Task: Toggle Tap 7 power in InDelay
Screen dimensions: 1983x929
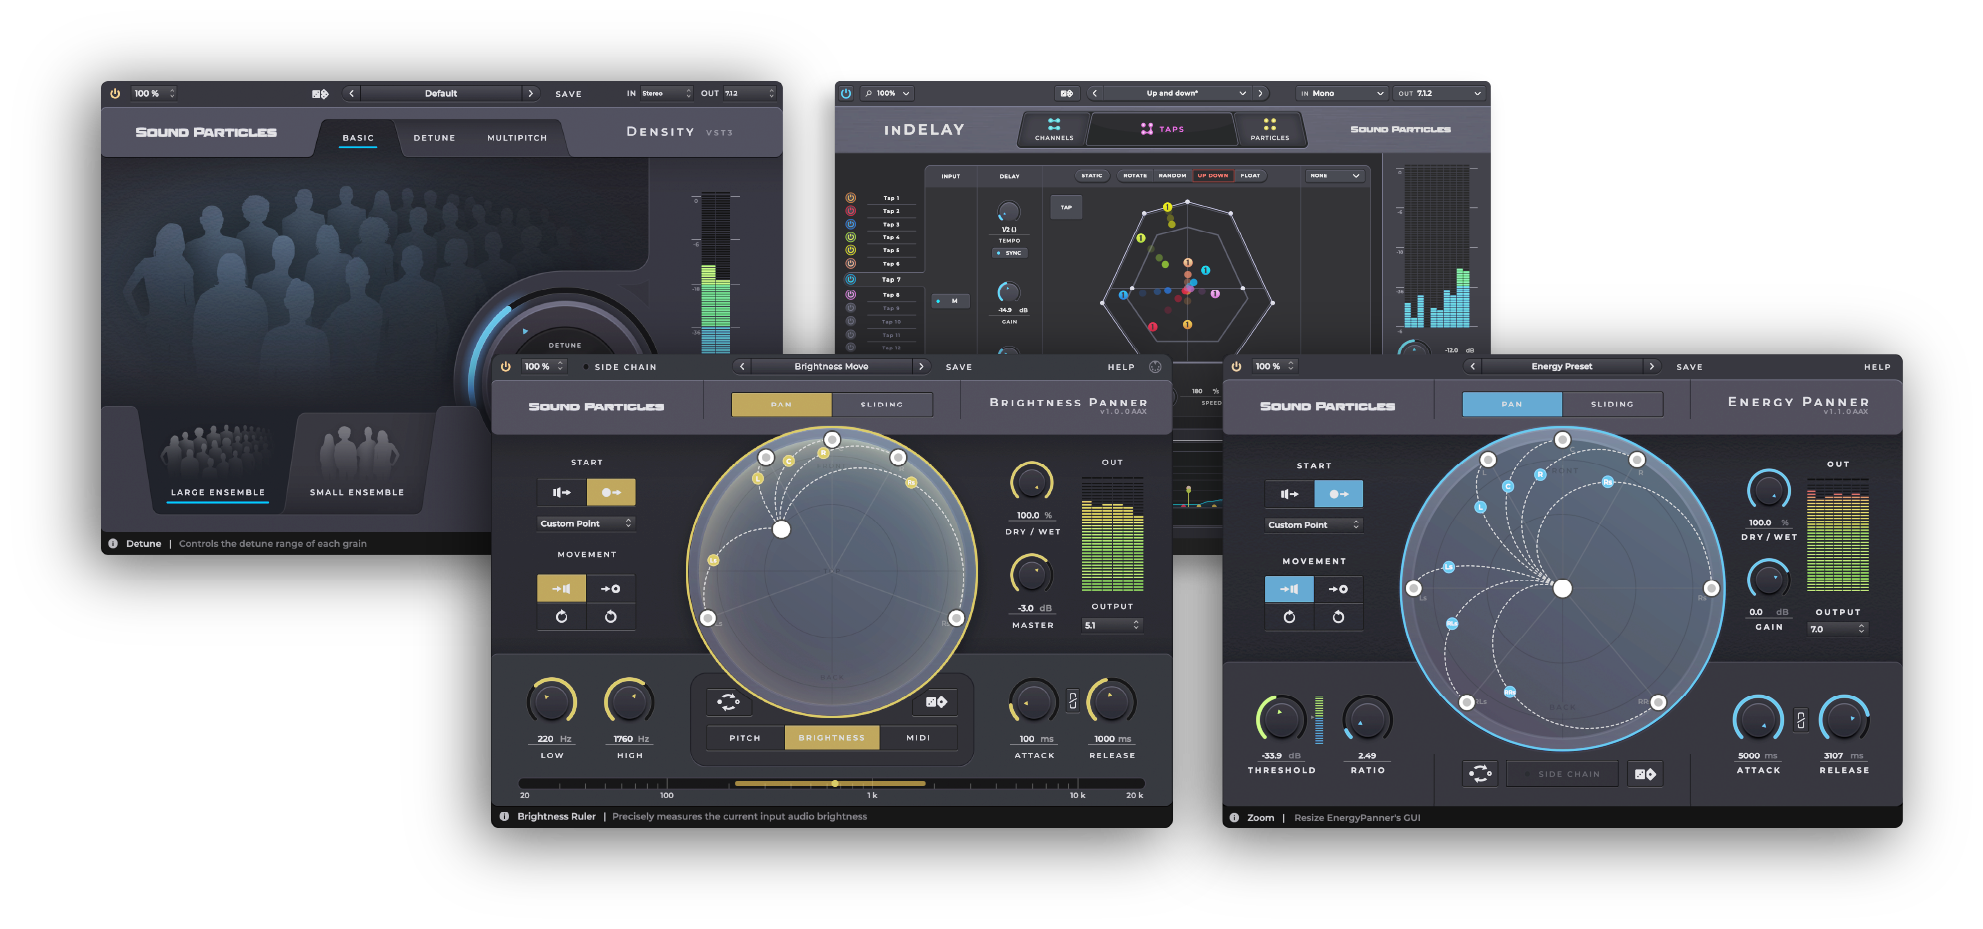Action: click(x=851, y=280)
